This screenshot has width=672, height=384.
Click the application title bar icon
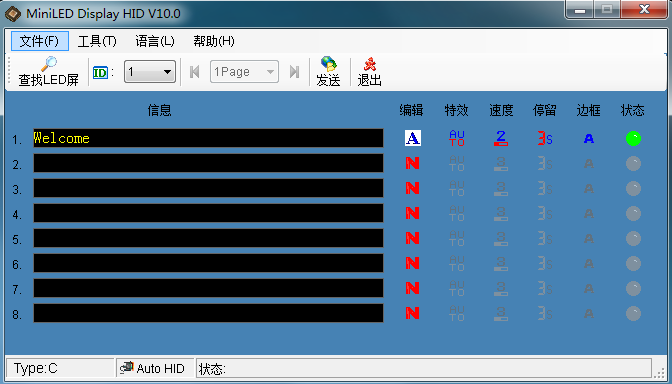coord(13,14)
